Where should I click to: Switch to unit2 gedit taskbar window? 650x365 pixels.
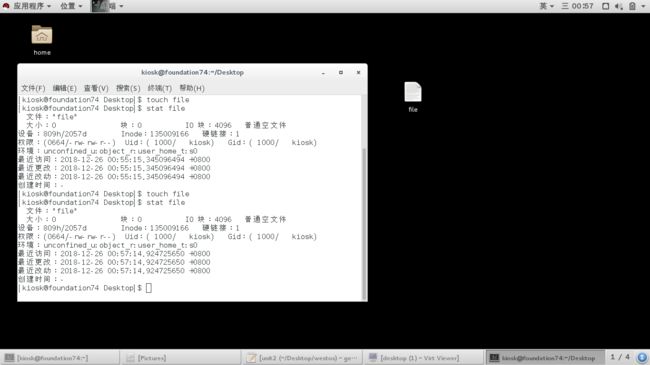(x=303, y=358)
